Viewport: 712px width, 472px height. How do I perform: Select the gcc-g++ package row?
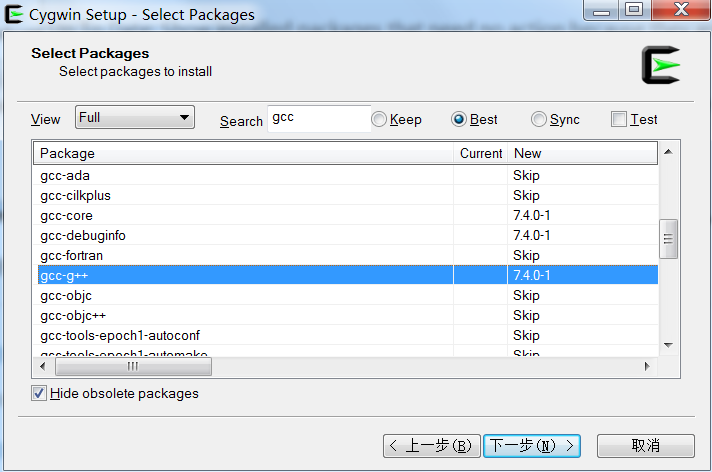click(346, 275)
